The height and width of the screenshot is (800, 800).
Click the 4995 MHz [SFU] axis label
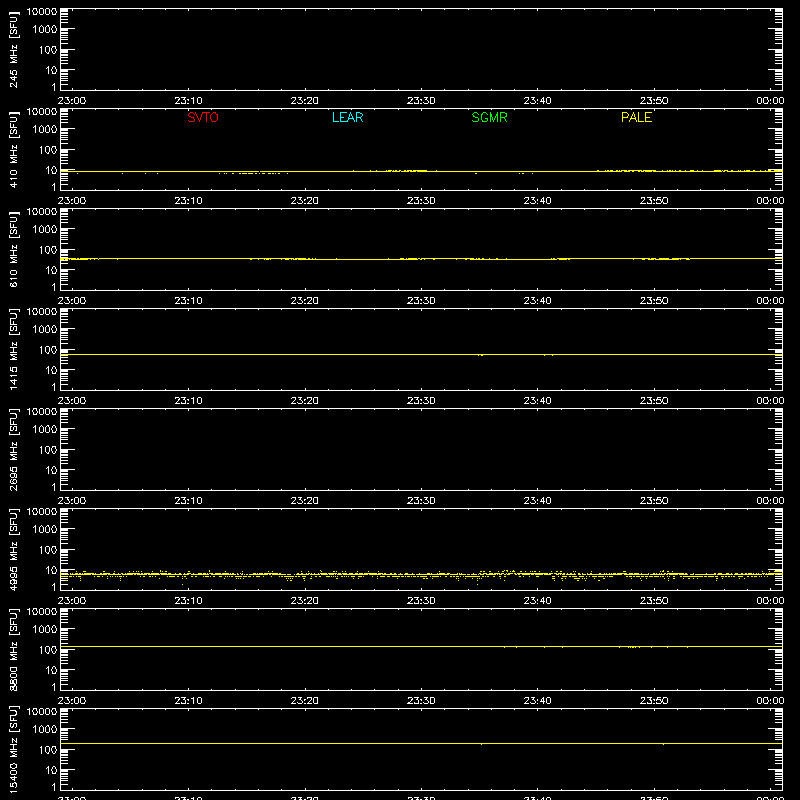tap(13, 549)
